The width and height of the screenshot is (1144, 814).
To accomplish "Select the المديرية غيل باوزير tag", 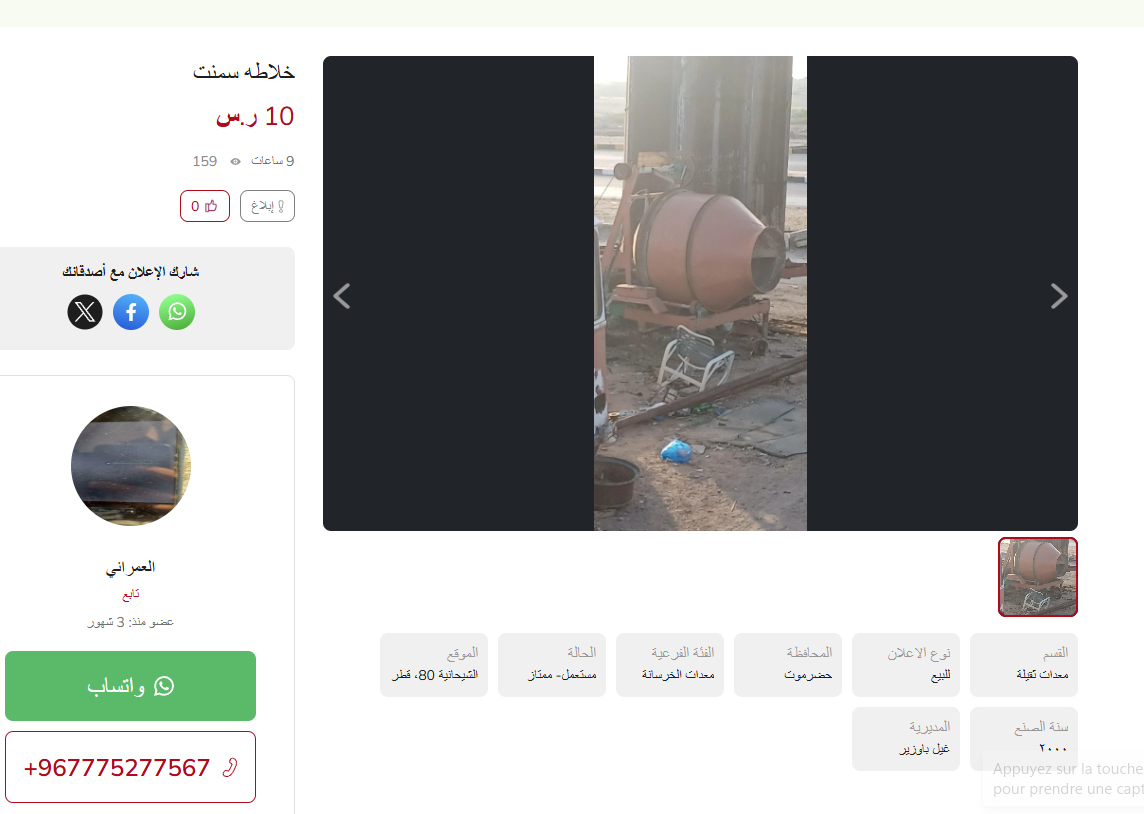I will click(906, 739).
